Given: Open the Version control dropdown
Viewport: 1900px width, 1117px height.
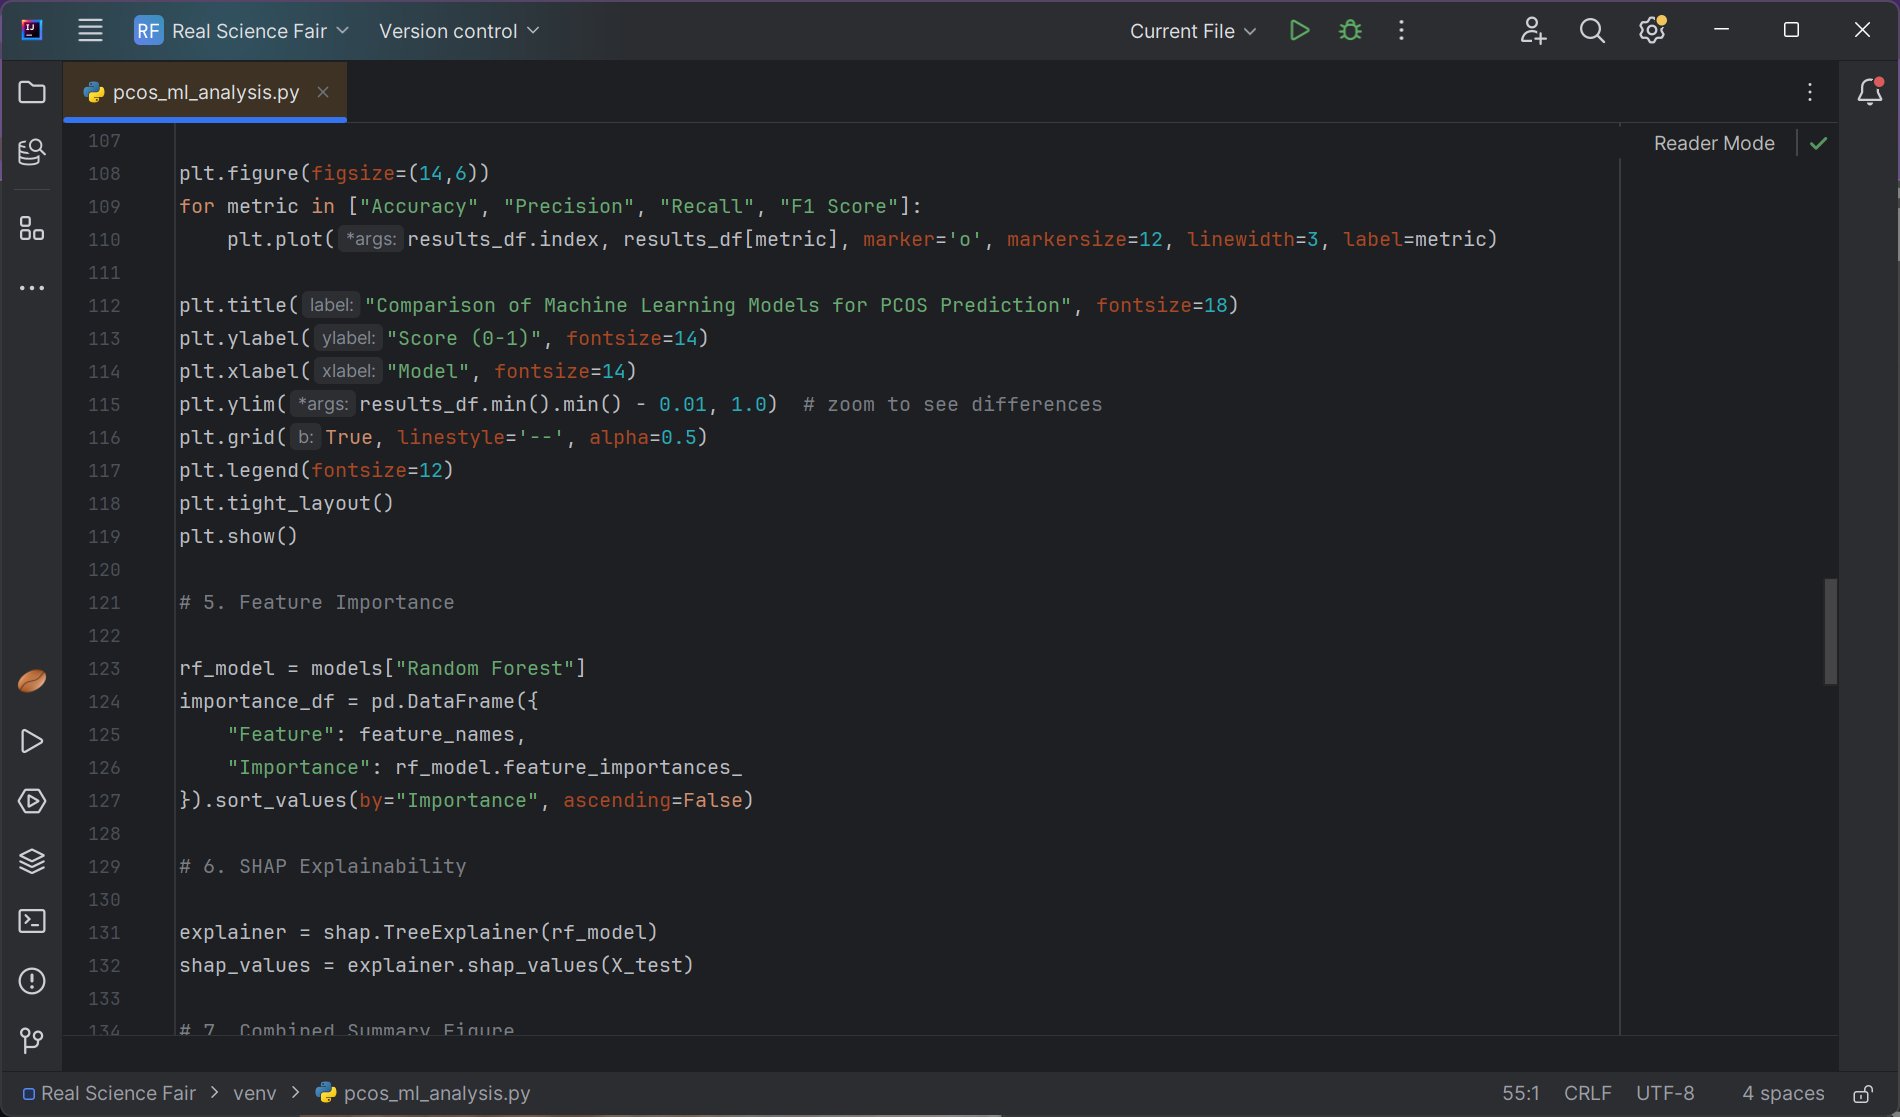Looking at the screenshot, I should pyautogui.click(x=458, y=31).
